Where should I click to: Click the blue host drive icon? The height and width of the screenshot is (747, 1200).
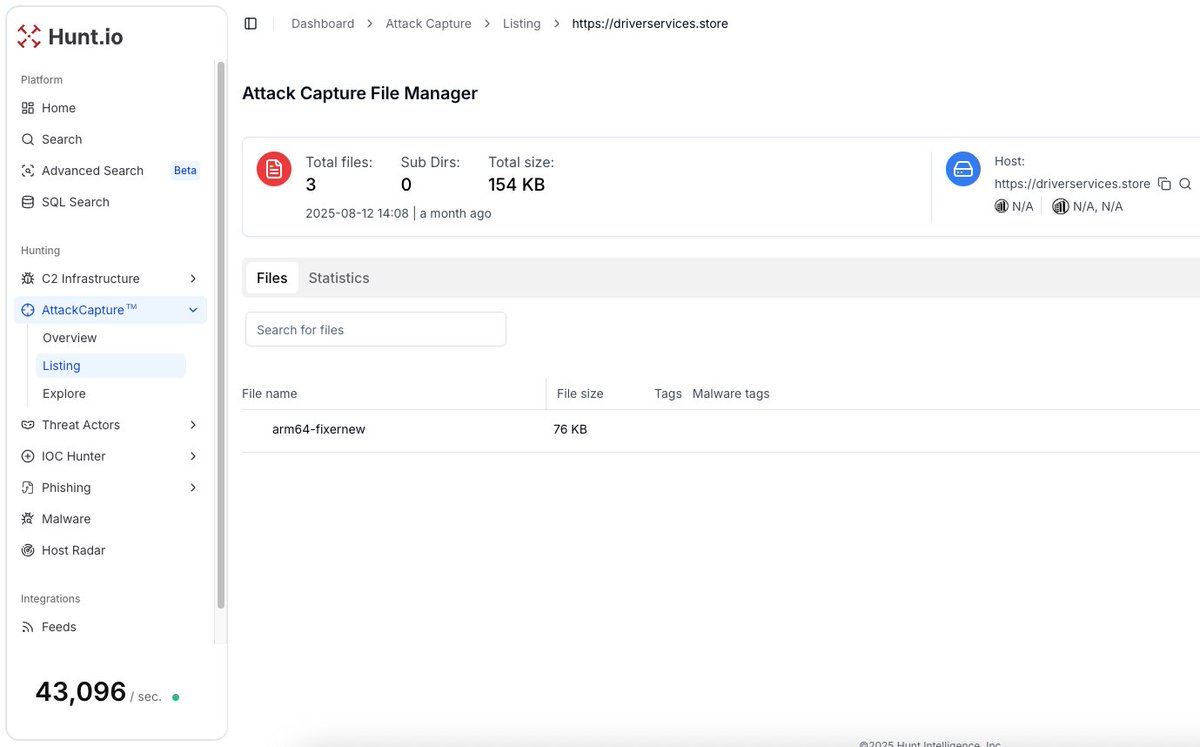[x=963, y=169]
